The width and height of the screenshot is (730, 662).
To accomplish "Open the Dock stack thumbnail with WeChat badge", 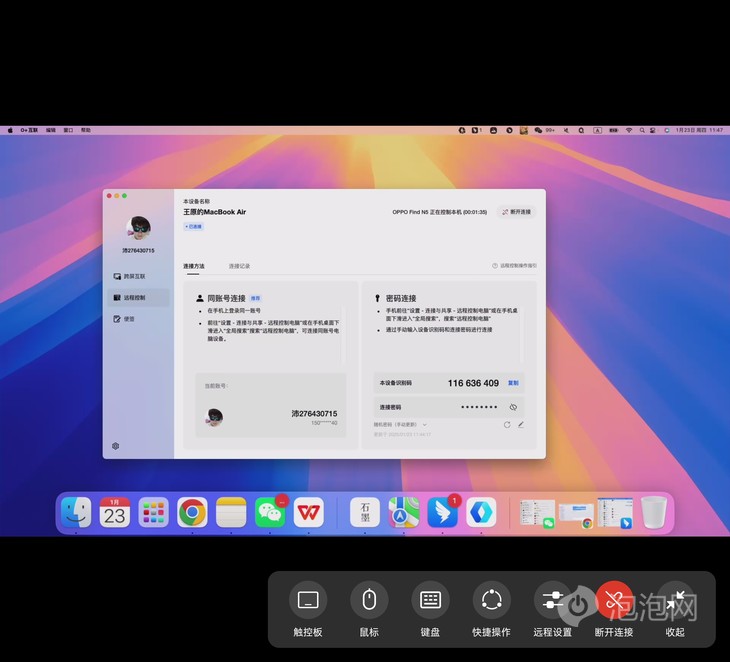I will pos(537,513).
